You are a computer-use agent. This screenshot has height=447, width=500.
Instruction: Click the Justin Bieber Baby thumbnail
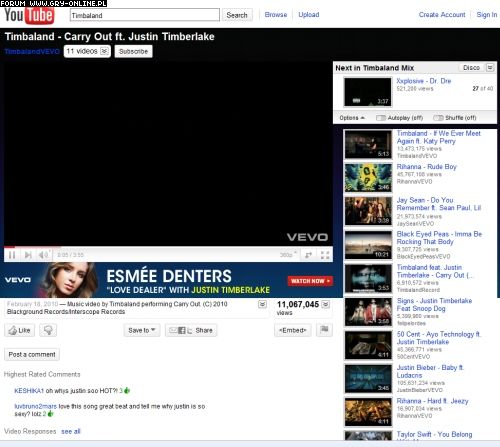tap(368, 379)
